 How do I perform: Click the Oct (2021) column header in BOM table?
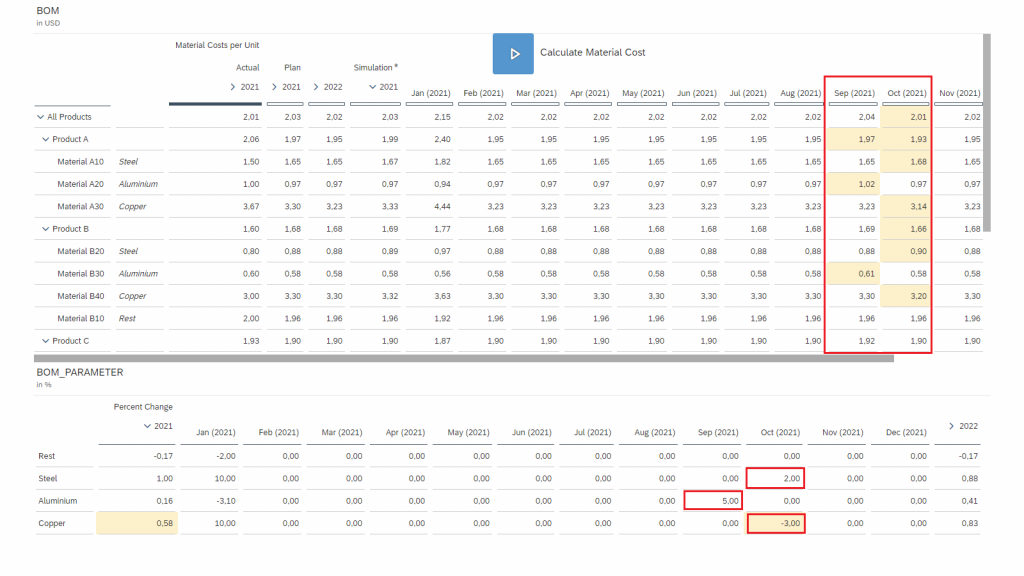pos(906,93)
